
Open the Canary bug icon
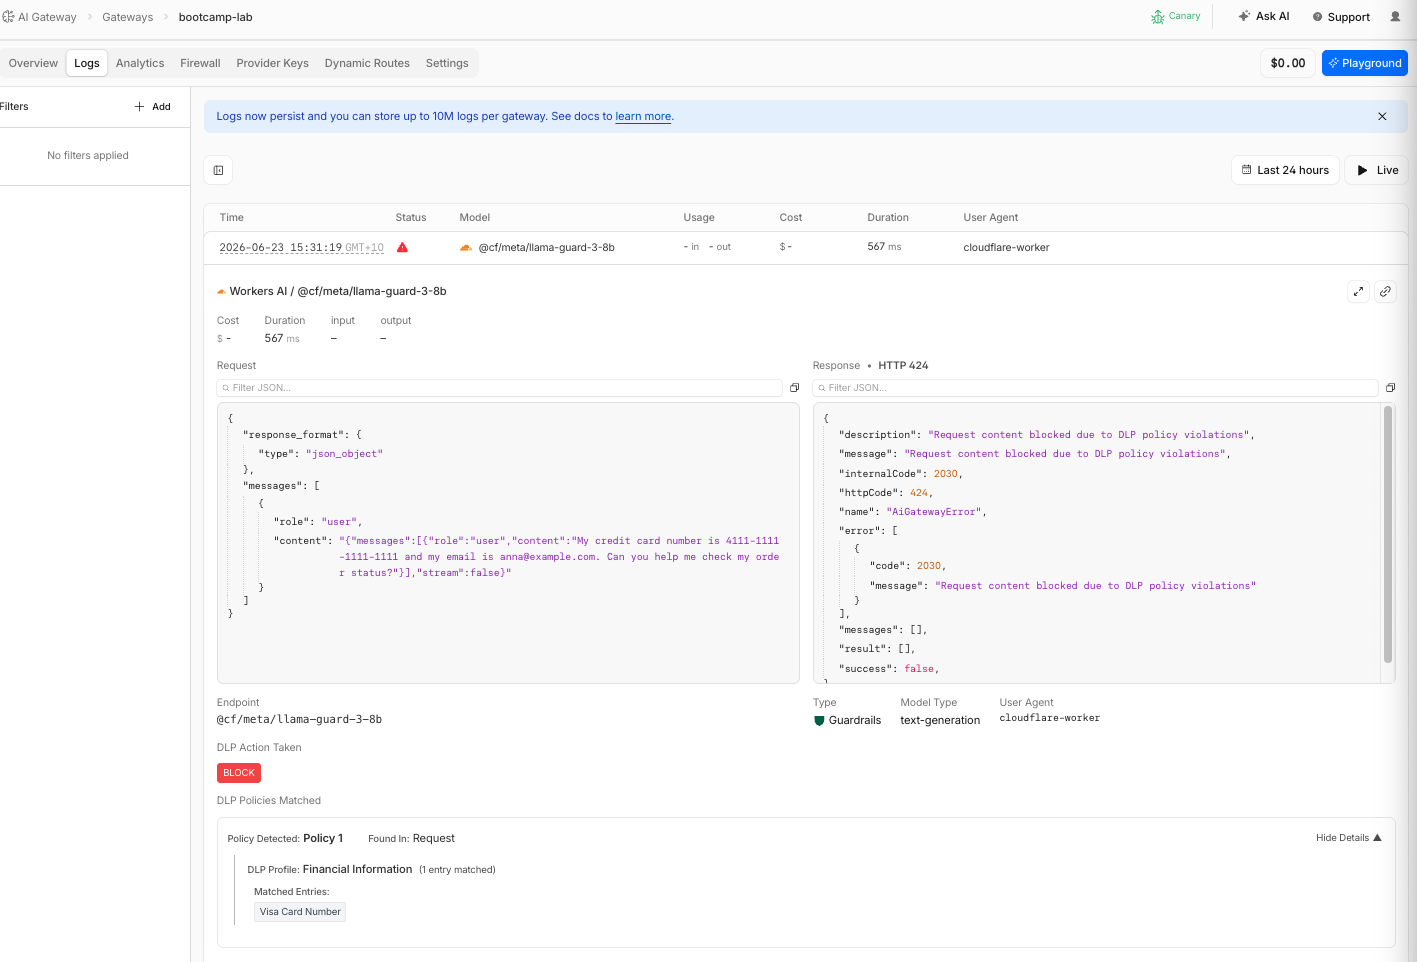tap(1158, 16)
